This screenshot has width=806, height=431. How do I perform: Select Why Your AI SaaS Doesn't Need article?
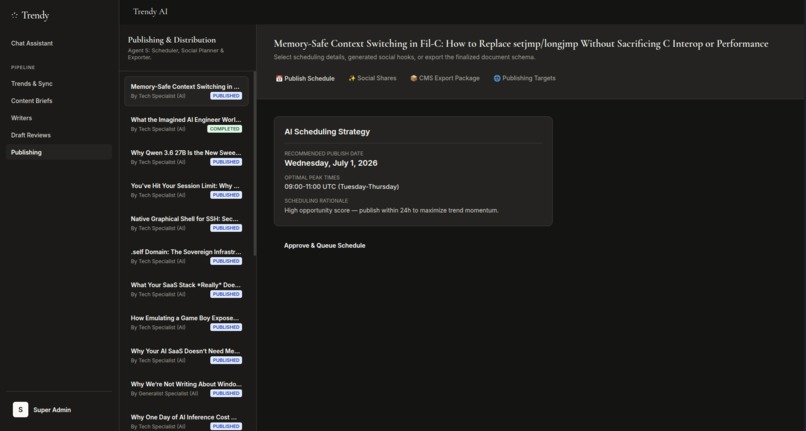point(186,355)
